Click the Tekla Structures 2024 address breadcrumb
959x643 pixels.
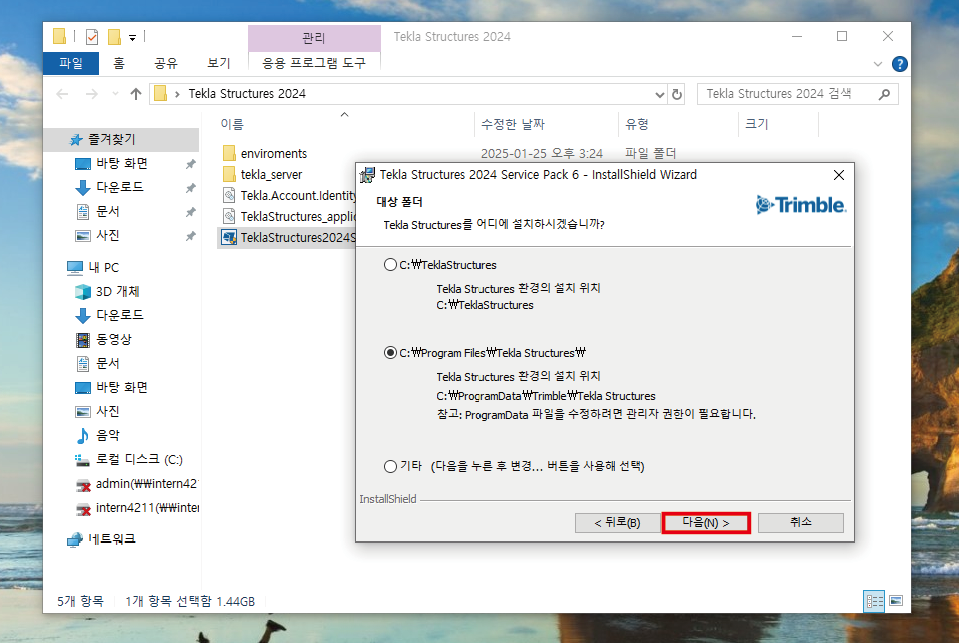247,94
